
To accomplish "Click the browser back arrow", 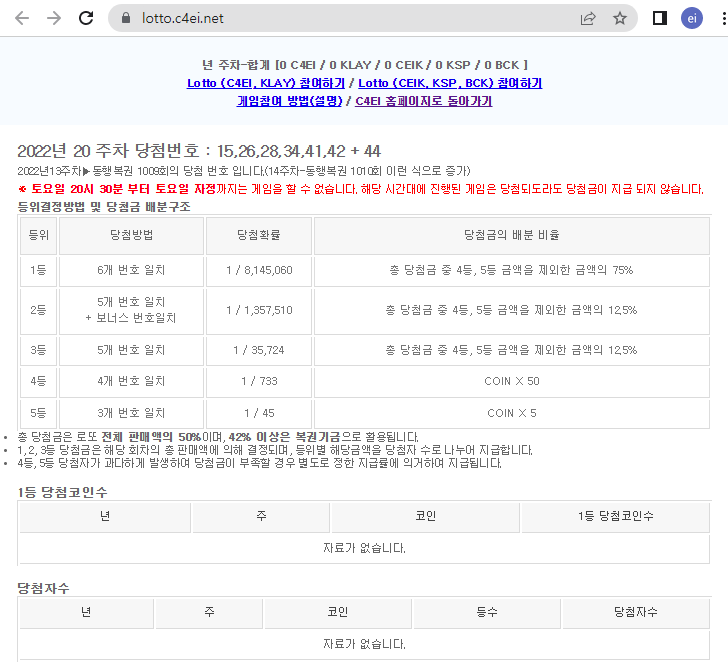I will 22,18.
